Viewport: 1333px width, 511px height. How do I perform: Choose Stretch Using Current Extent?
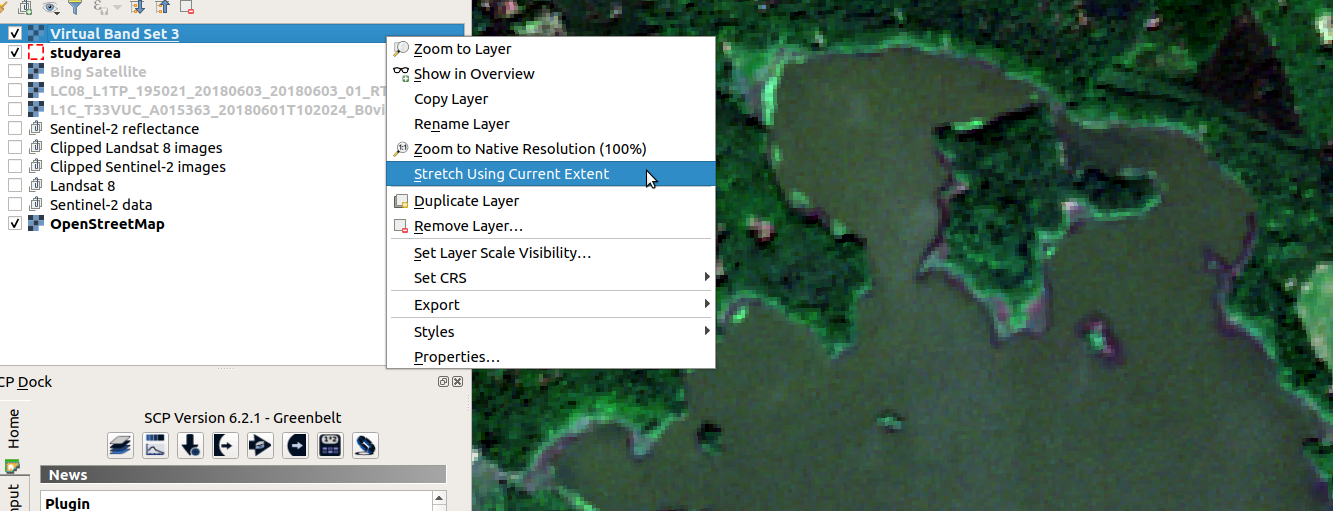pos(551,174)
